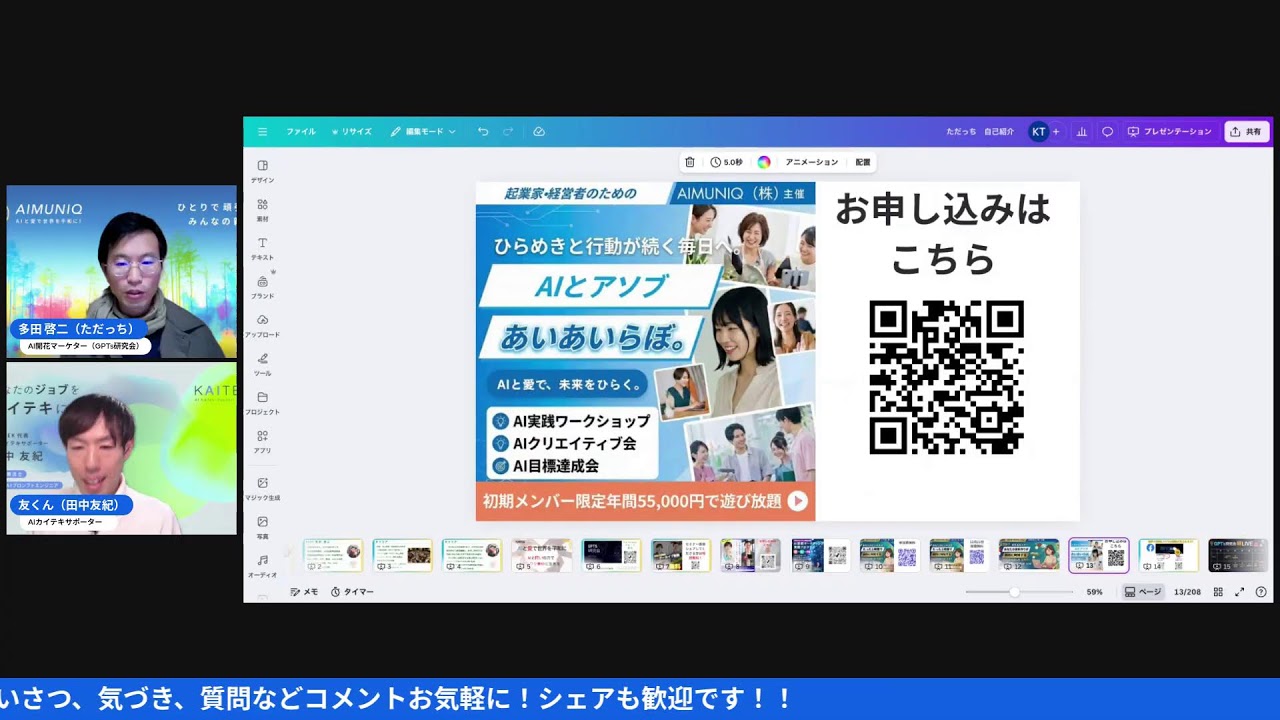Image resolution: width=1280 pixels, height=720 pixels.
Task: Select page 3 thumbnail
Action: pyautogui.click(x=402, y=555)
